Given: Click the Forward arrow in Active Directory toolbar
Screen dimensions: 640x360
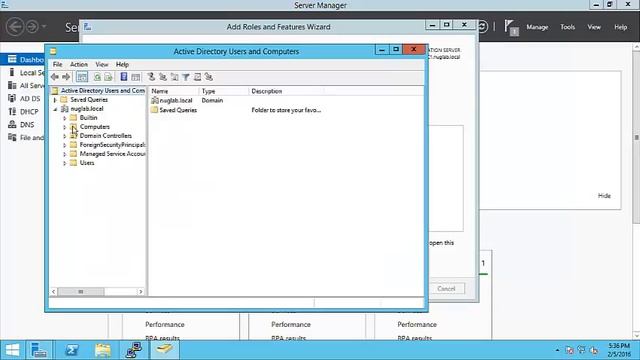Looking at the screenshot, I should tap(66, 77).
